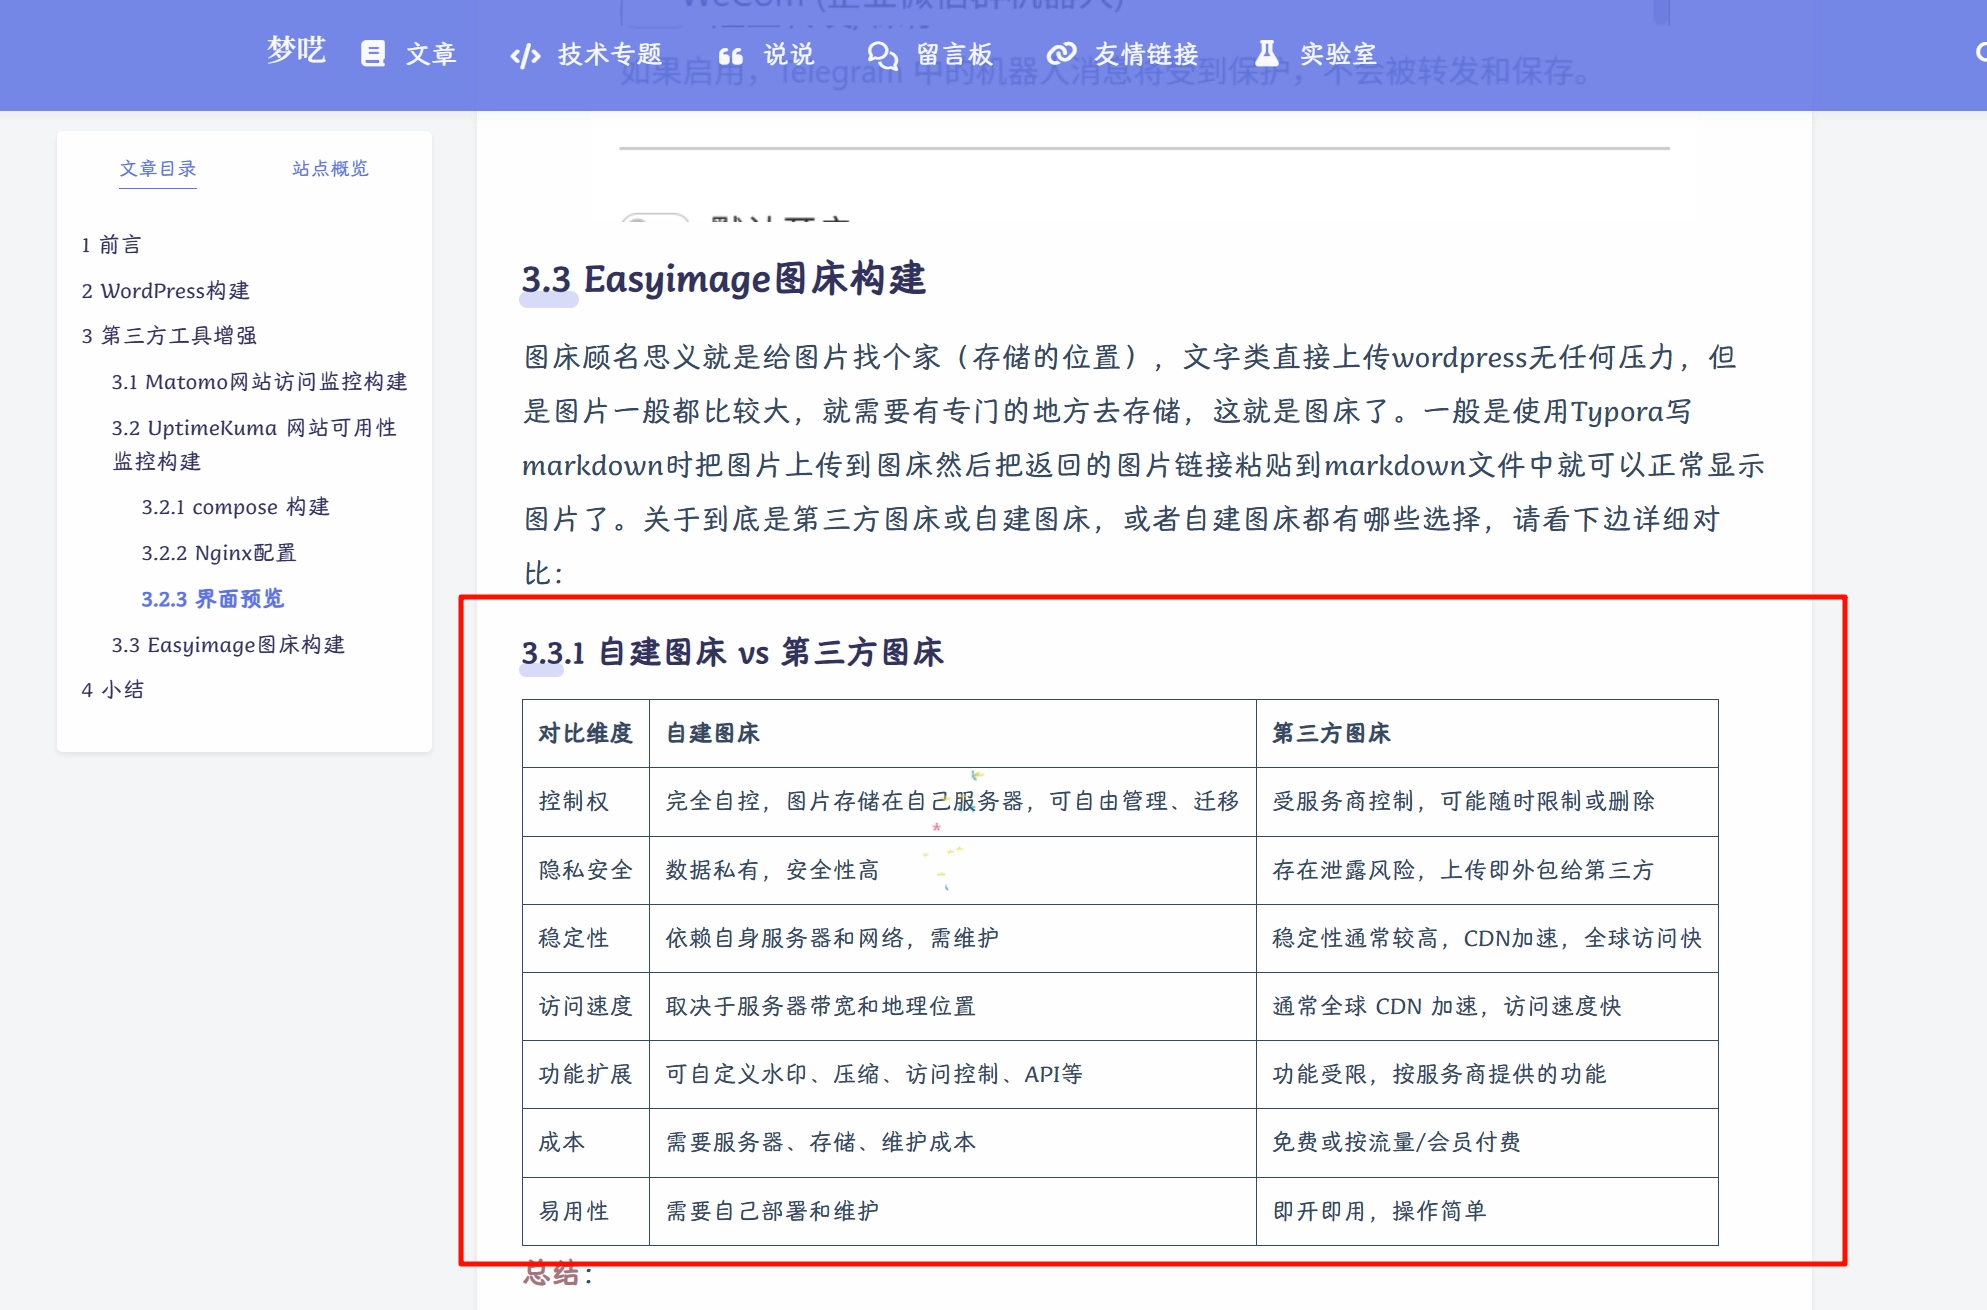Click the 访问速度 row label
1987x1310 pixels.
(586, 1007)
